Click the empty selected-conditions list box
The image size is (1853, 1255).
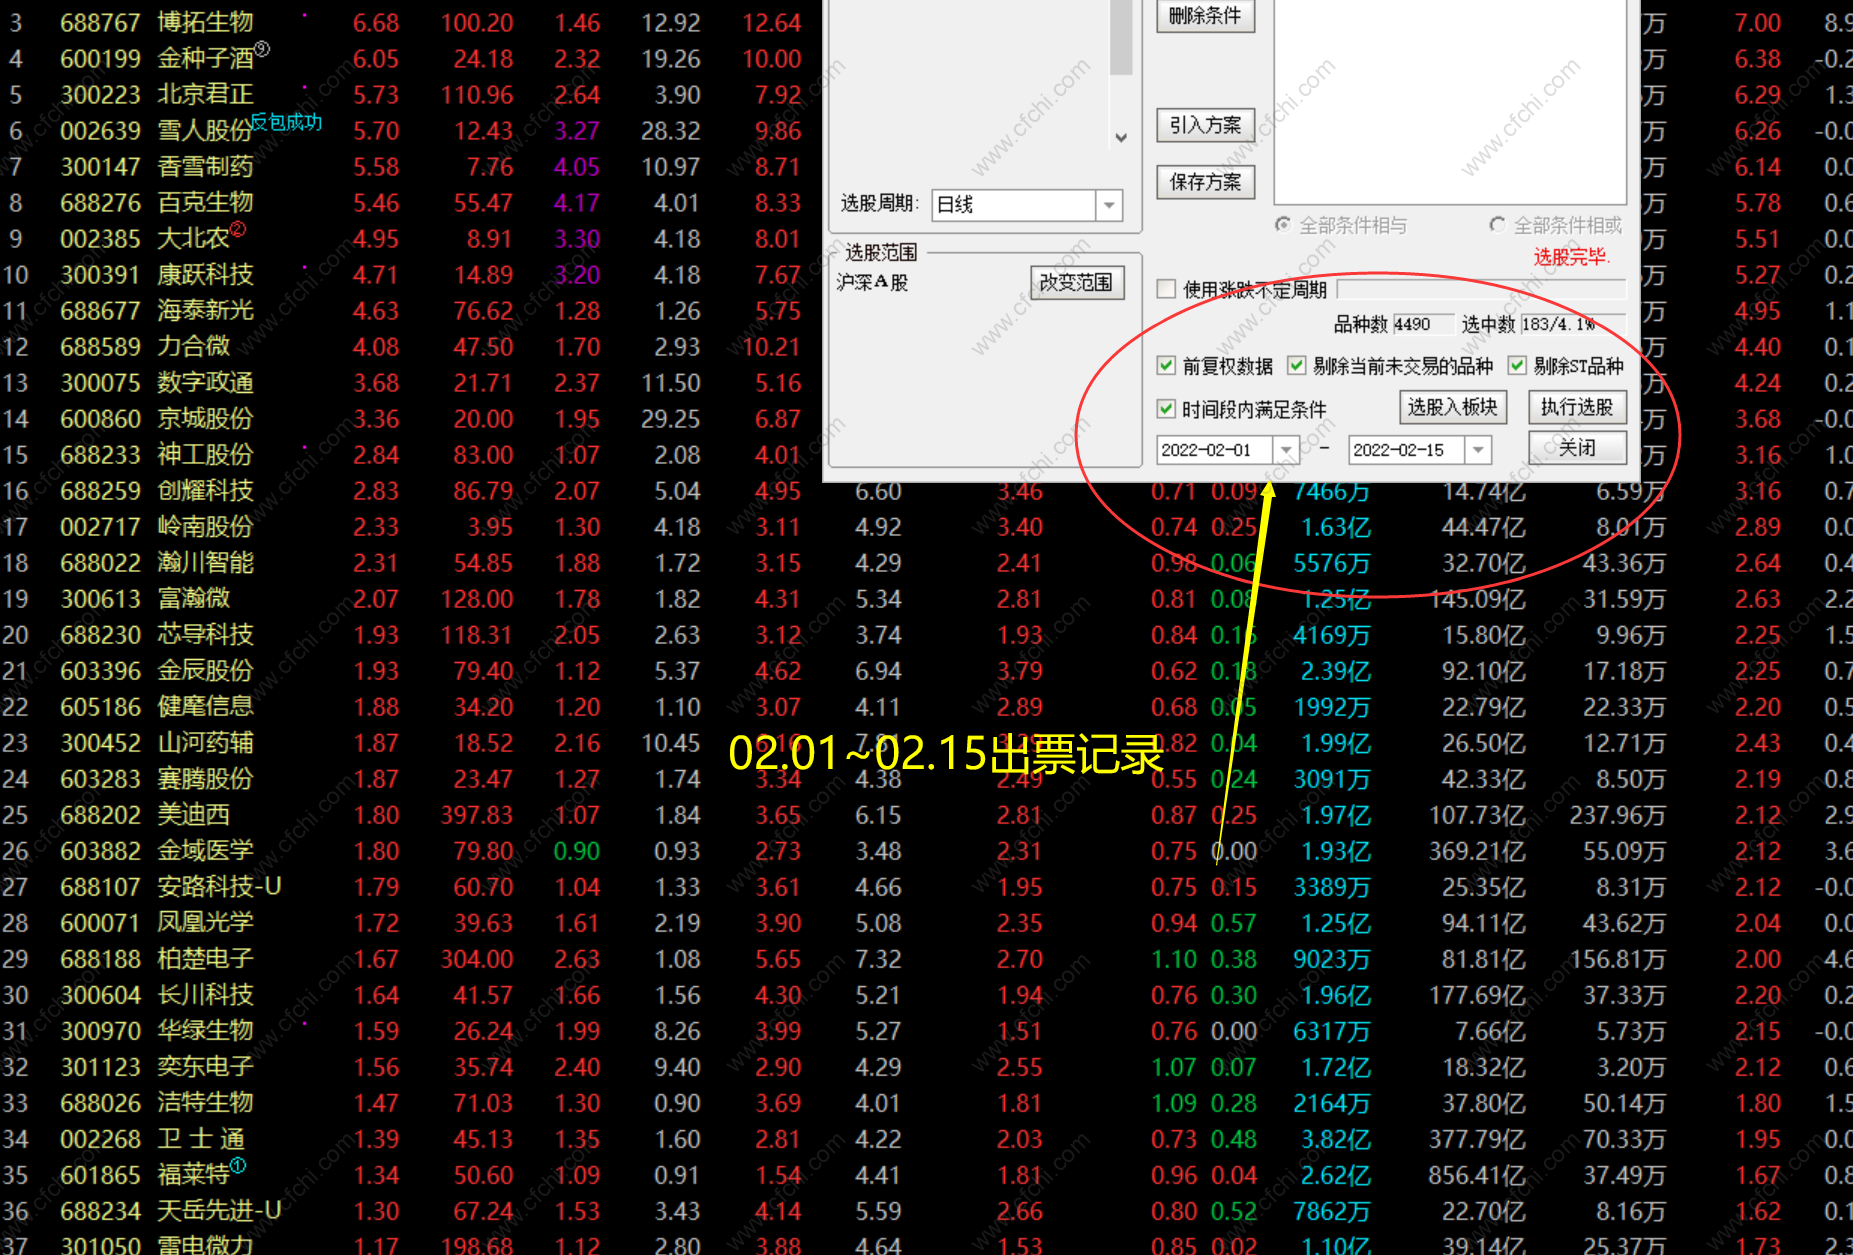pyautogui.click(x=1449, y=102)
